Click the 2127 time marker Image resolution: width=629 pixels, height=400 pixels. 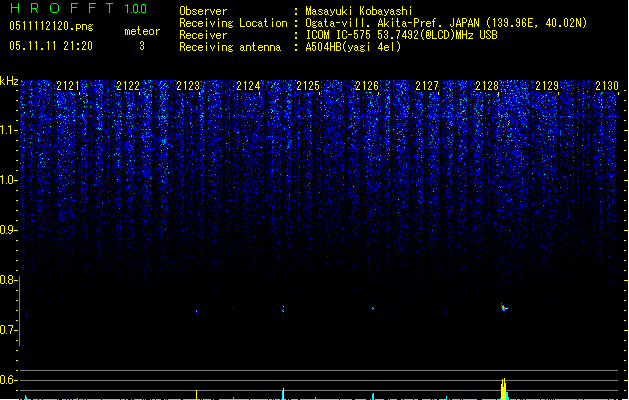[427, 86]
